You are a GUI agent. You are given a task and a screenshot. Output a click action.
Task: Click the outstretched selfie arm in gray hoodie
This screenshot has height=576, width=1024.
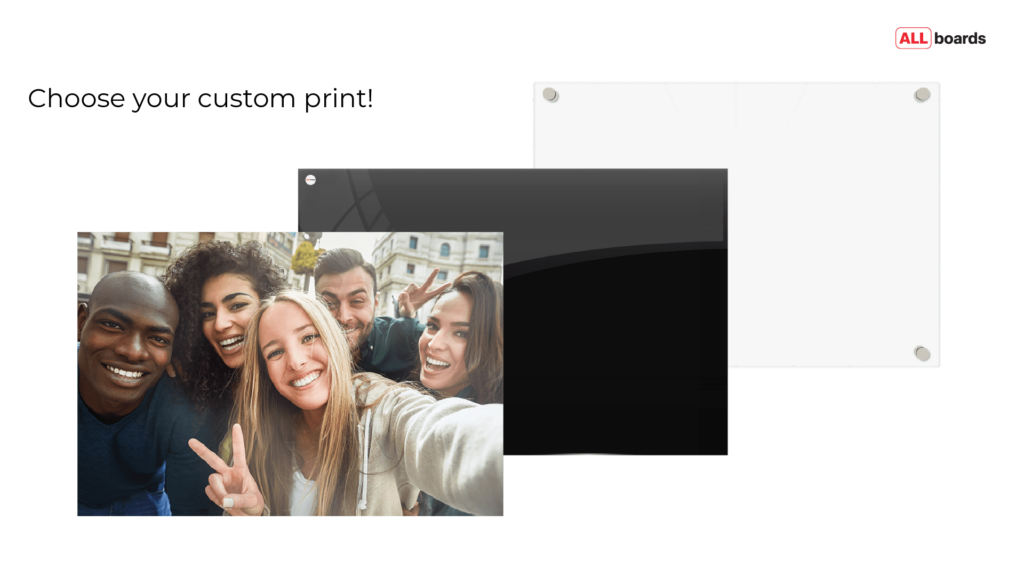tap(440, 440)
